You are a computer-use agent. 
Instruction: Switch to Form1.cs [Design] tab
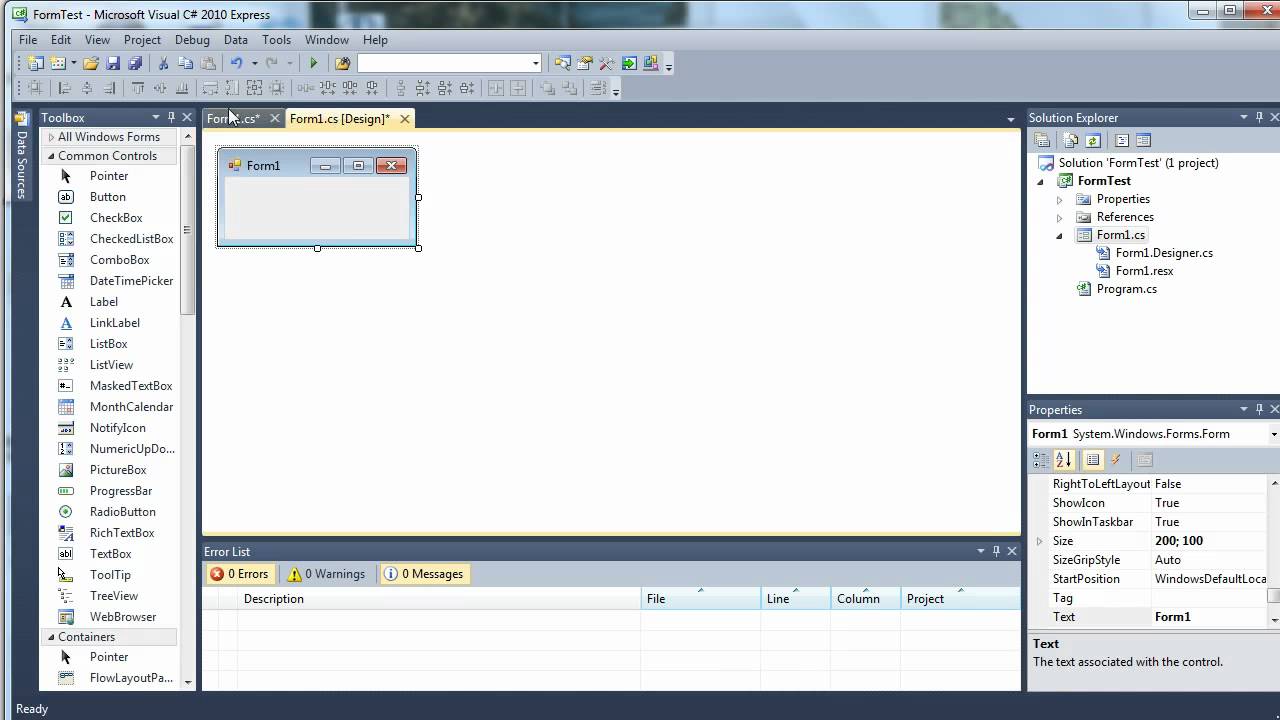click(339, 119)
